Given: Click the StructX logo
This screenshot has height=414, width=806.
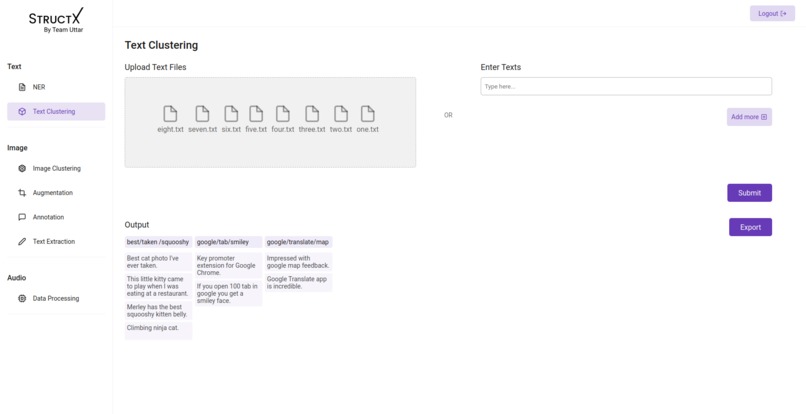Looking at the screenshot, I should [56, 20].
